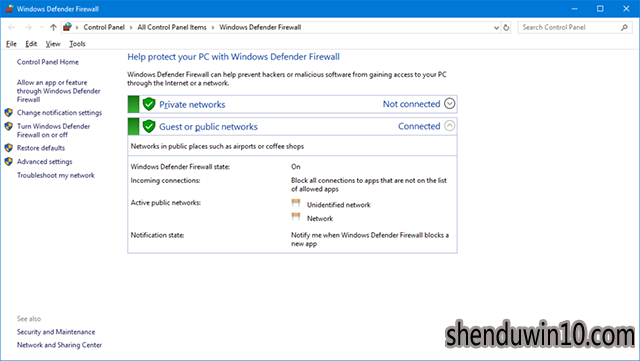Image resolution: width=640 pixels, height=361 pixels.
Task: Minimize the Windows Defender Firewall window
Action: click(574, 9)
